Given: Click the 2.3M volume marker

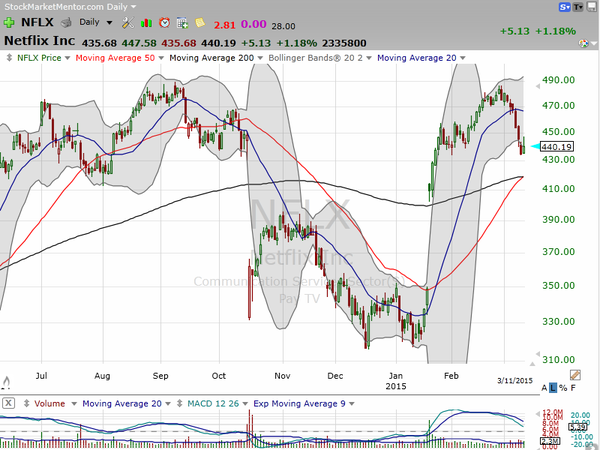Looking at the screenshot, I should (551, 441).
